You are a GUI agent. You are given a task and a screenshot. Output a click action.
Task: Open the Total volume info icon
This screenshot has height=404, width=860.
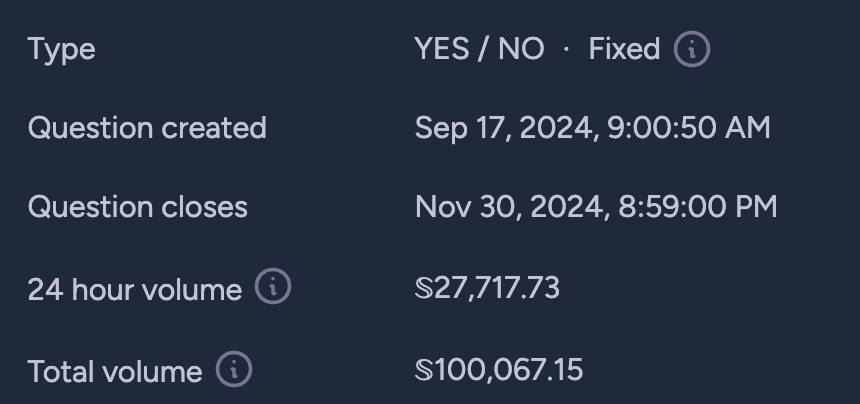(x=234, y=369)
